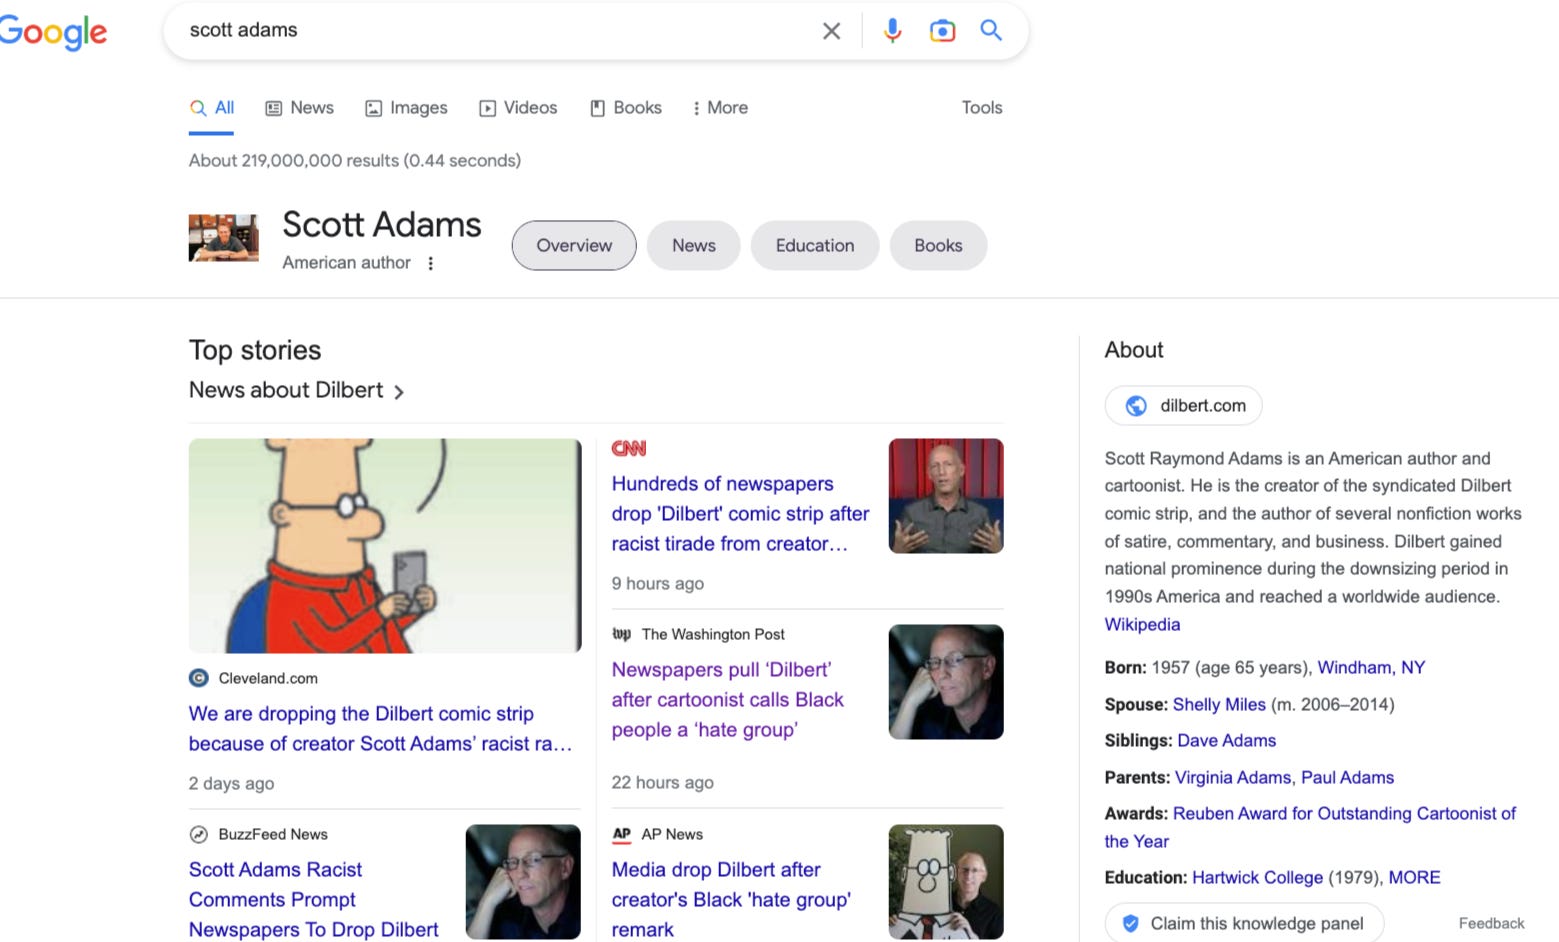
Task: Open AP News Media drop Dilbert article
Action: tap(731, 900)
